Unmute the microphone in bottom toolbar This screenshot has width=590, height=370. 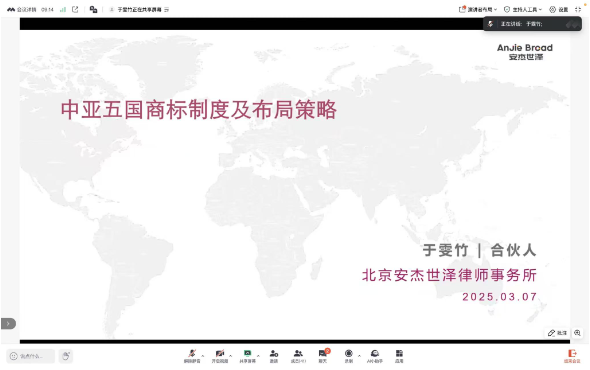tap(192, 356)
